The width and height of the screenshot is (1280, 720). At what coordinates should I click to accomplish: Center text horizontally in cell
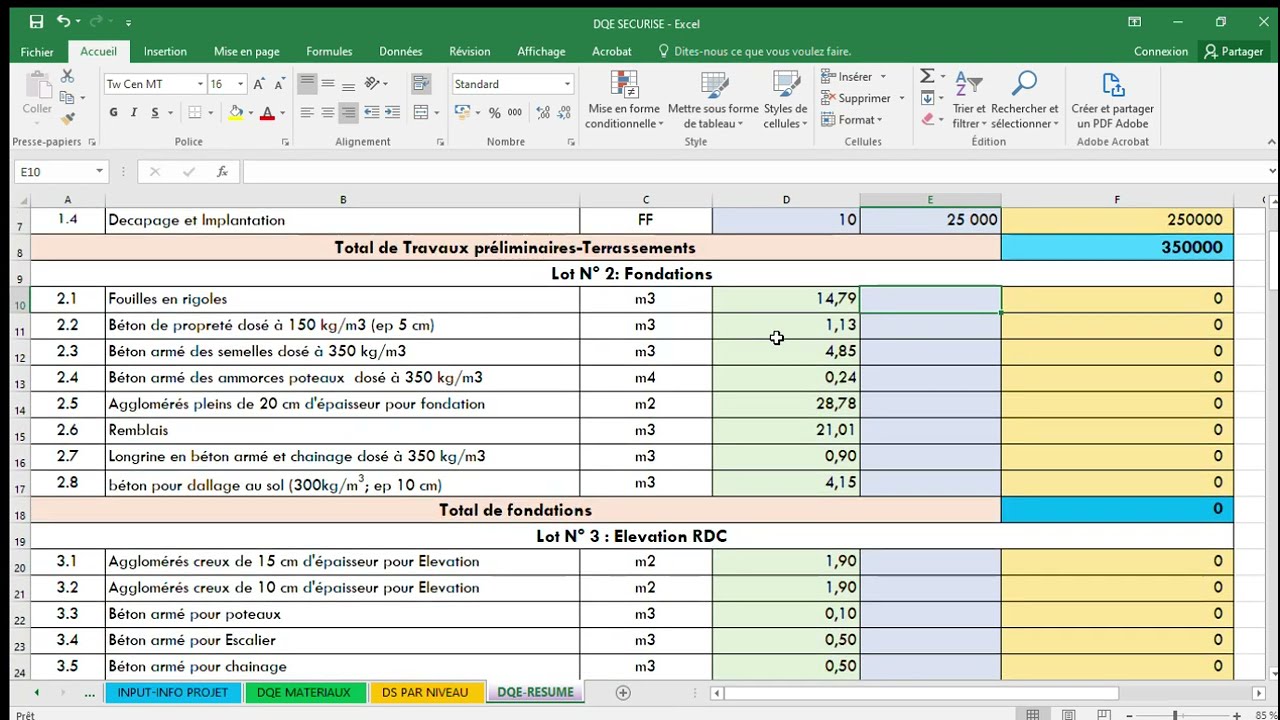coord(327,113)
